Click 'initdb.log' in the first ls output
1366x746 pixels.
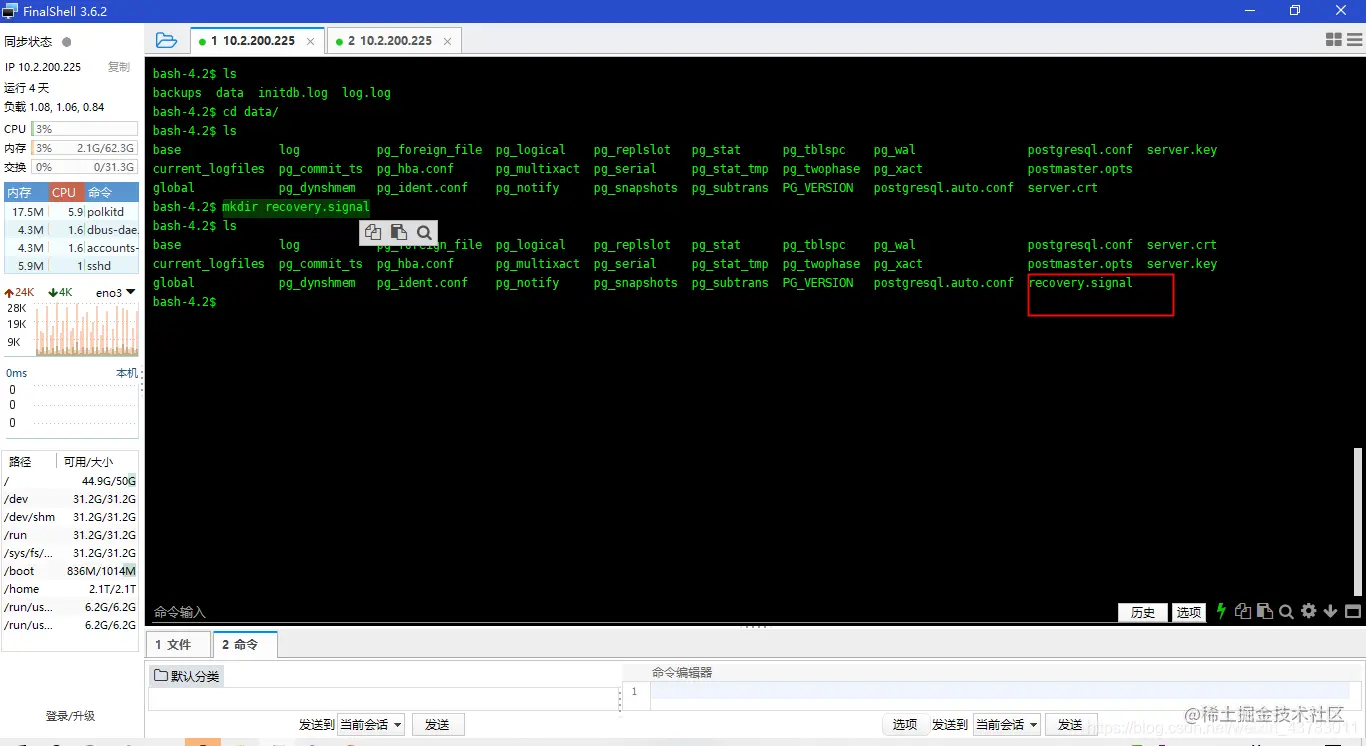tap(293, 93)
